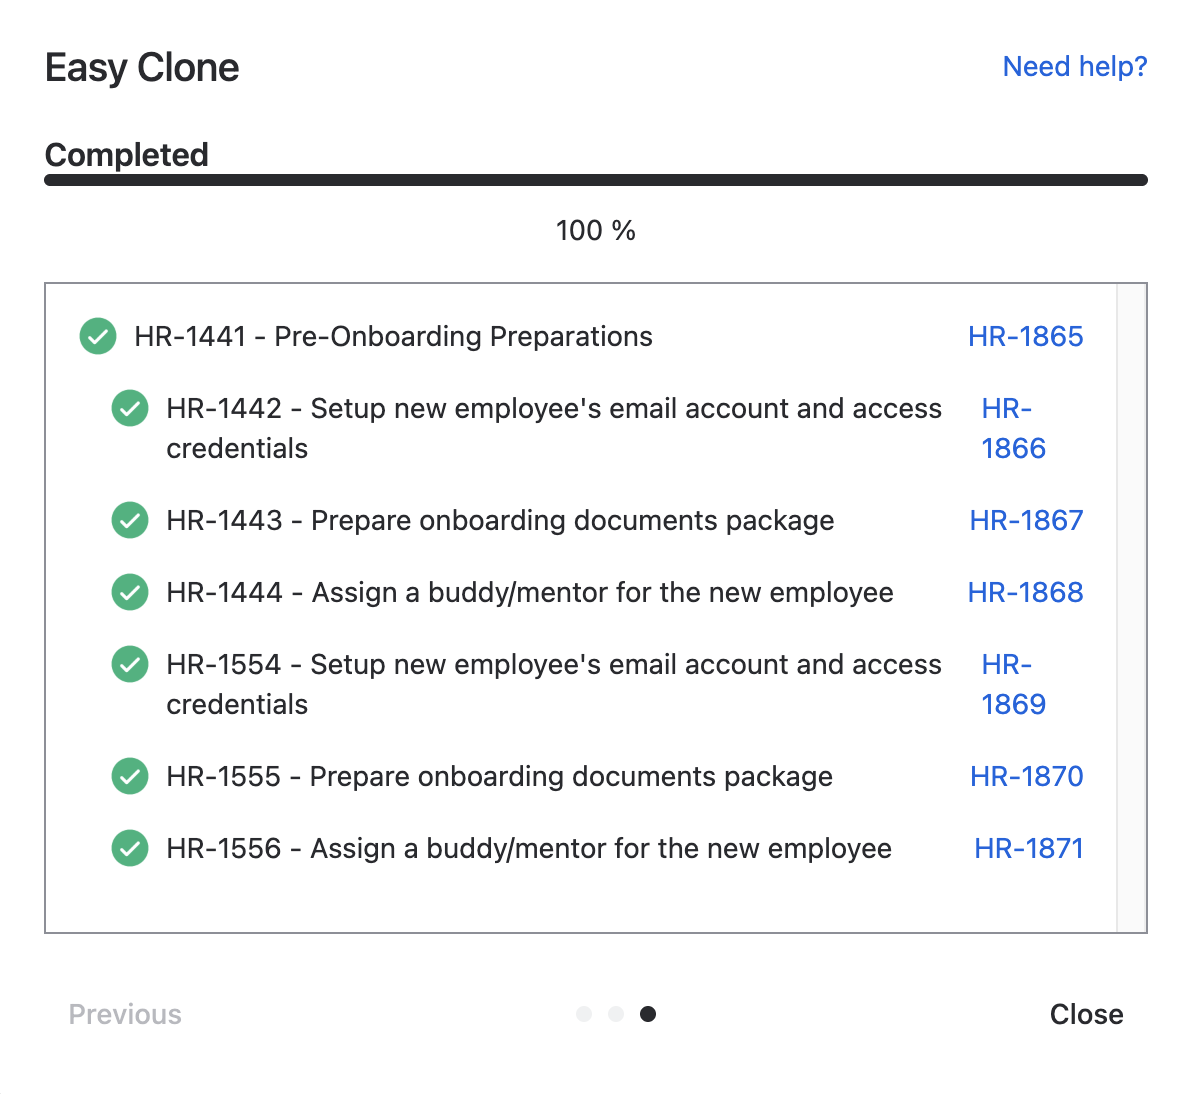Click the results list scrollbar track

coord(1131,608)
